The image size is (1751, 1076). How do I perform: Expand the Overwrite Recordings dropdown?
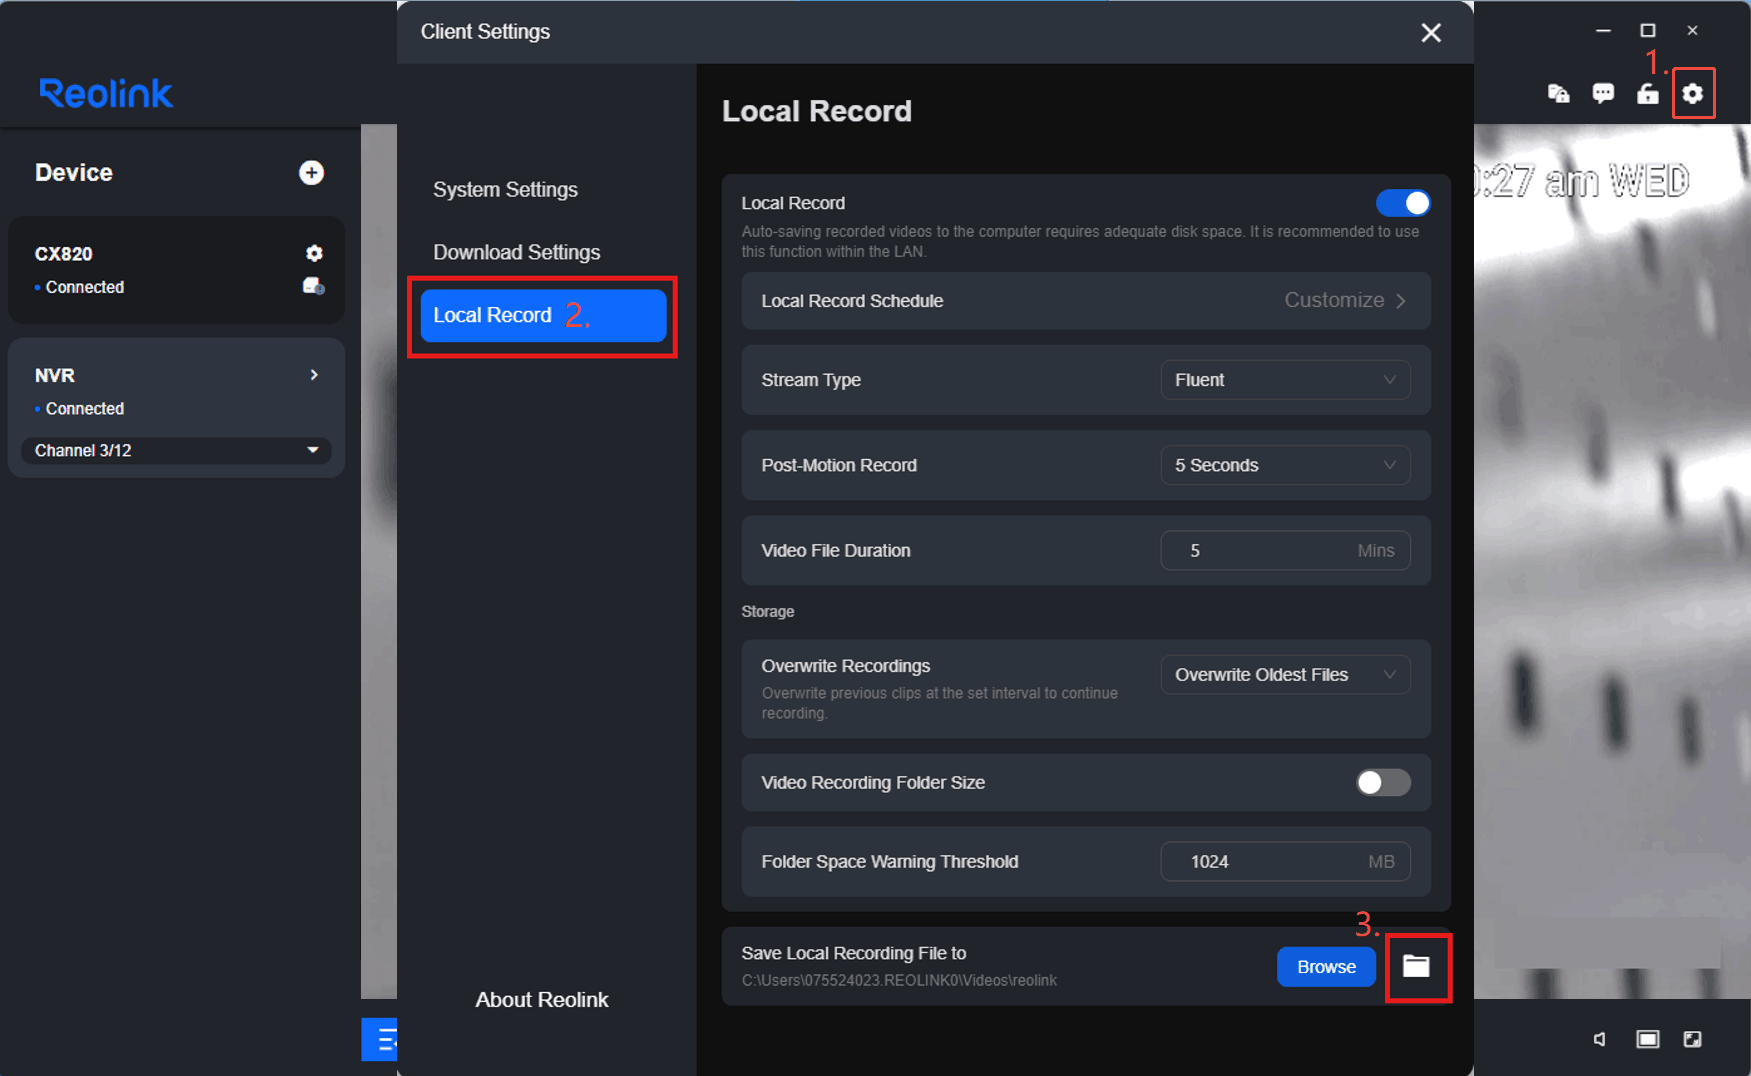point(1285,675)
